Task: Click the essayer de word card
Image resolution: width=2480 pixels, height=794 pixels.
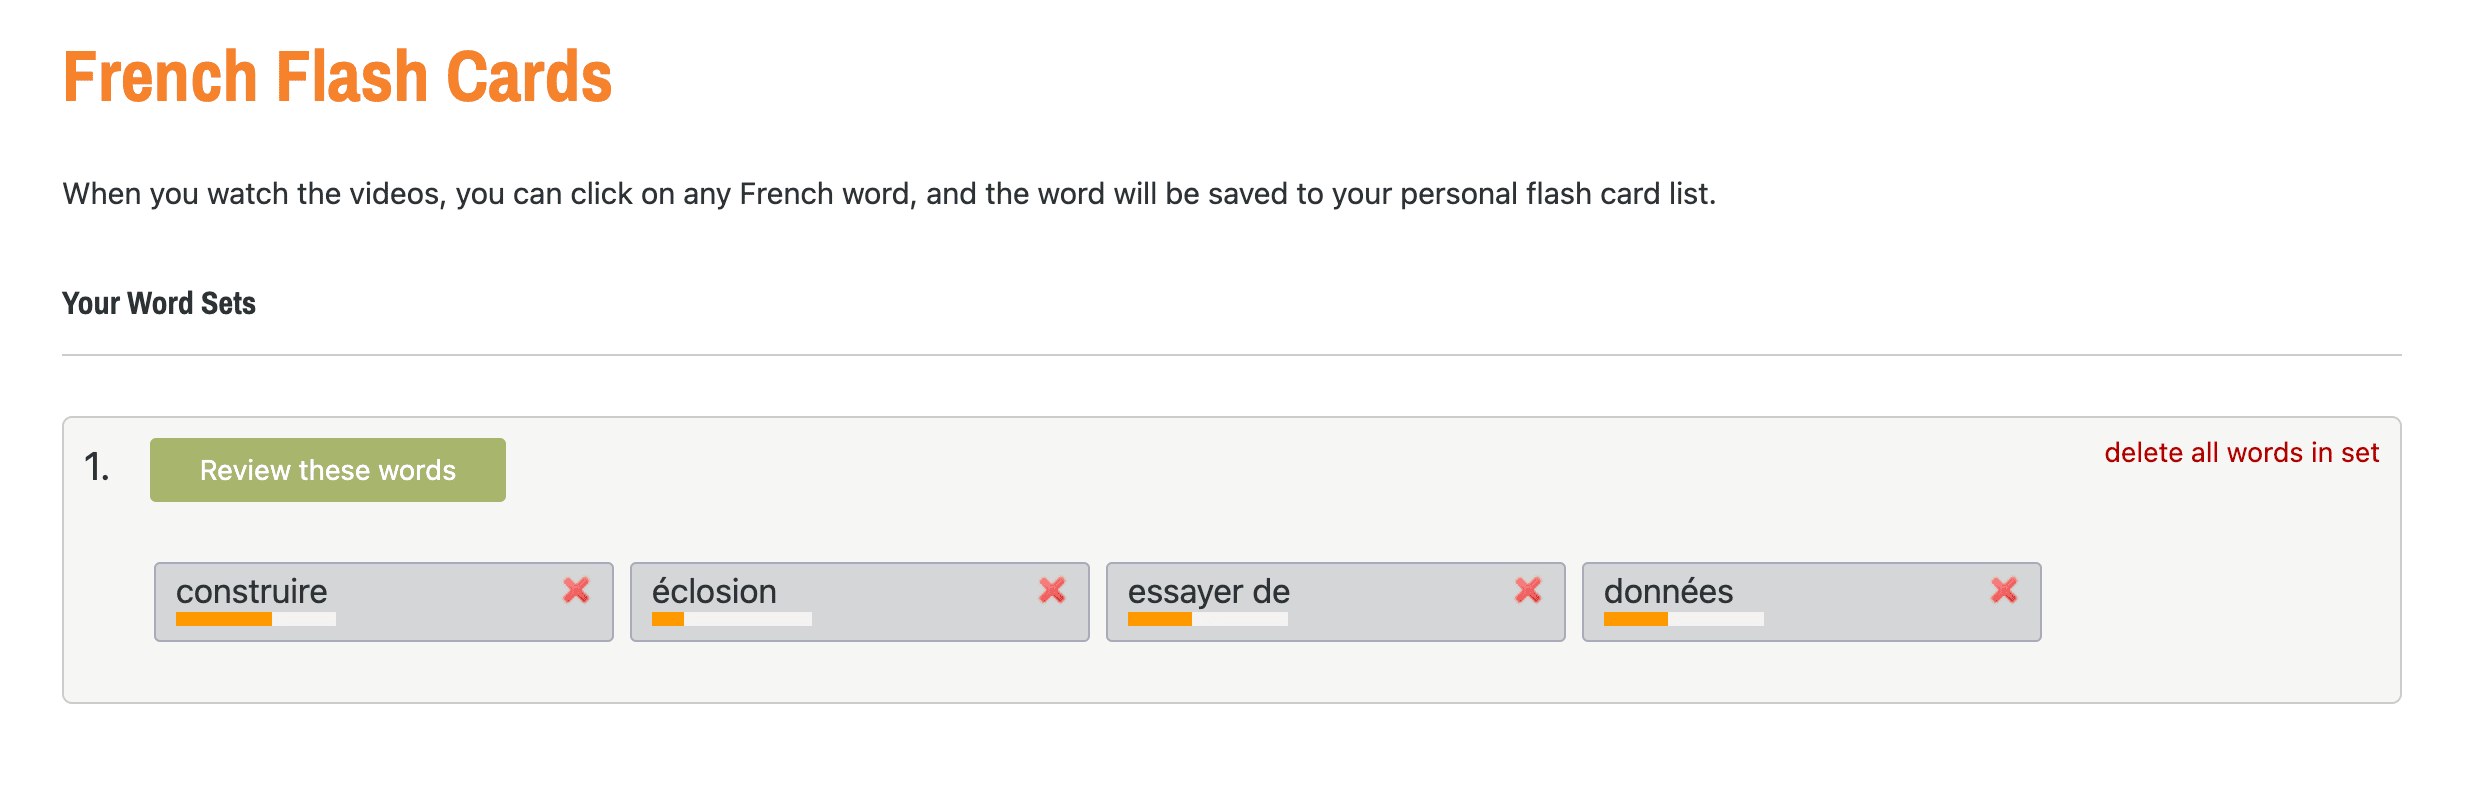Action: [1208, 591]
